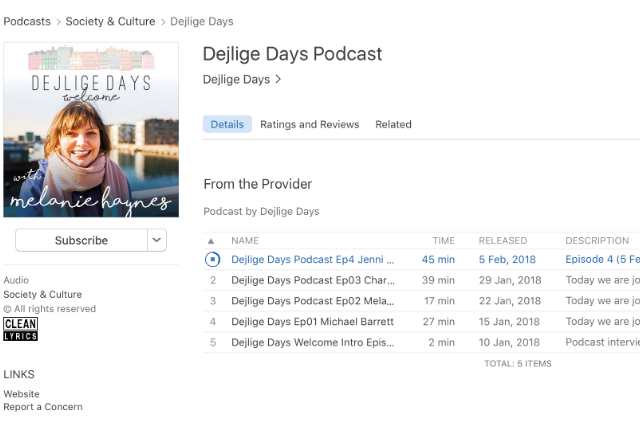The height and width of the screenshot is (430, 640).
Task: Select Dejlige Days Podcast Ep02 episode
Action: [x=312, y=301]
